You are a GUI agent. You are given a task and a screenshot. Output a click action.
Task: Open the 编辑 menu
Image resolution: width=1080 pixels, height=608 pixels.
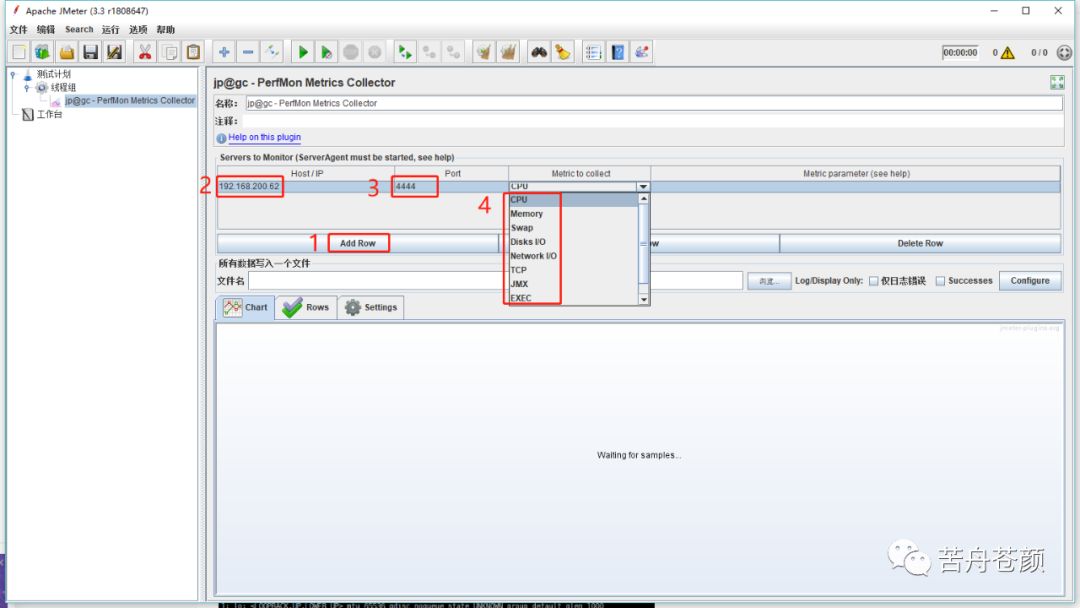click(x=45, y=30)
